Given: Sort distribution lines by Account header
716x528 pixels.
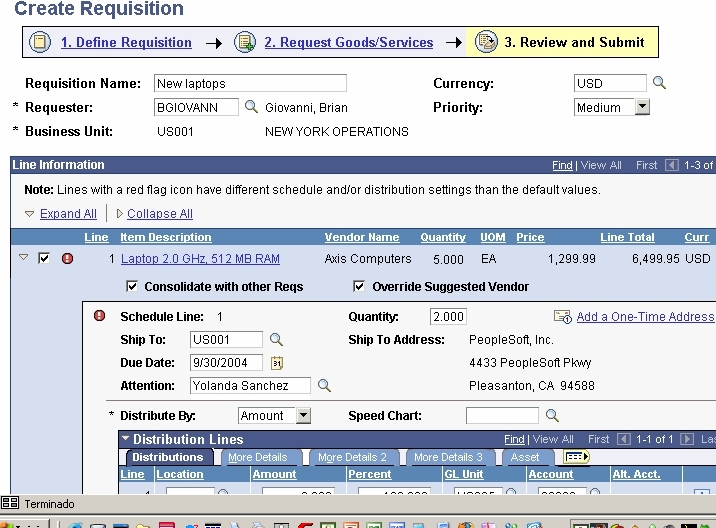Looking at the screenshot, I should pyautogui.click(x=551, y=474).
